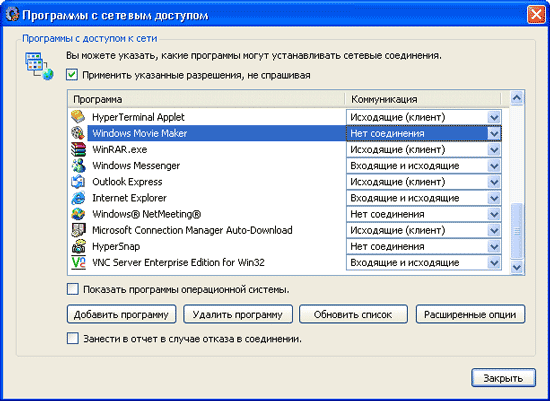Click the Windows Movie Maker icon
Screen dimensions: 550x401
pos(78,133)
